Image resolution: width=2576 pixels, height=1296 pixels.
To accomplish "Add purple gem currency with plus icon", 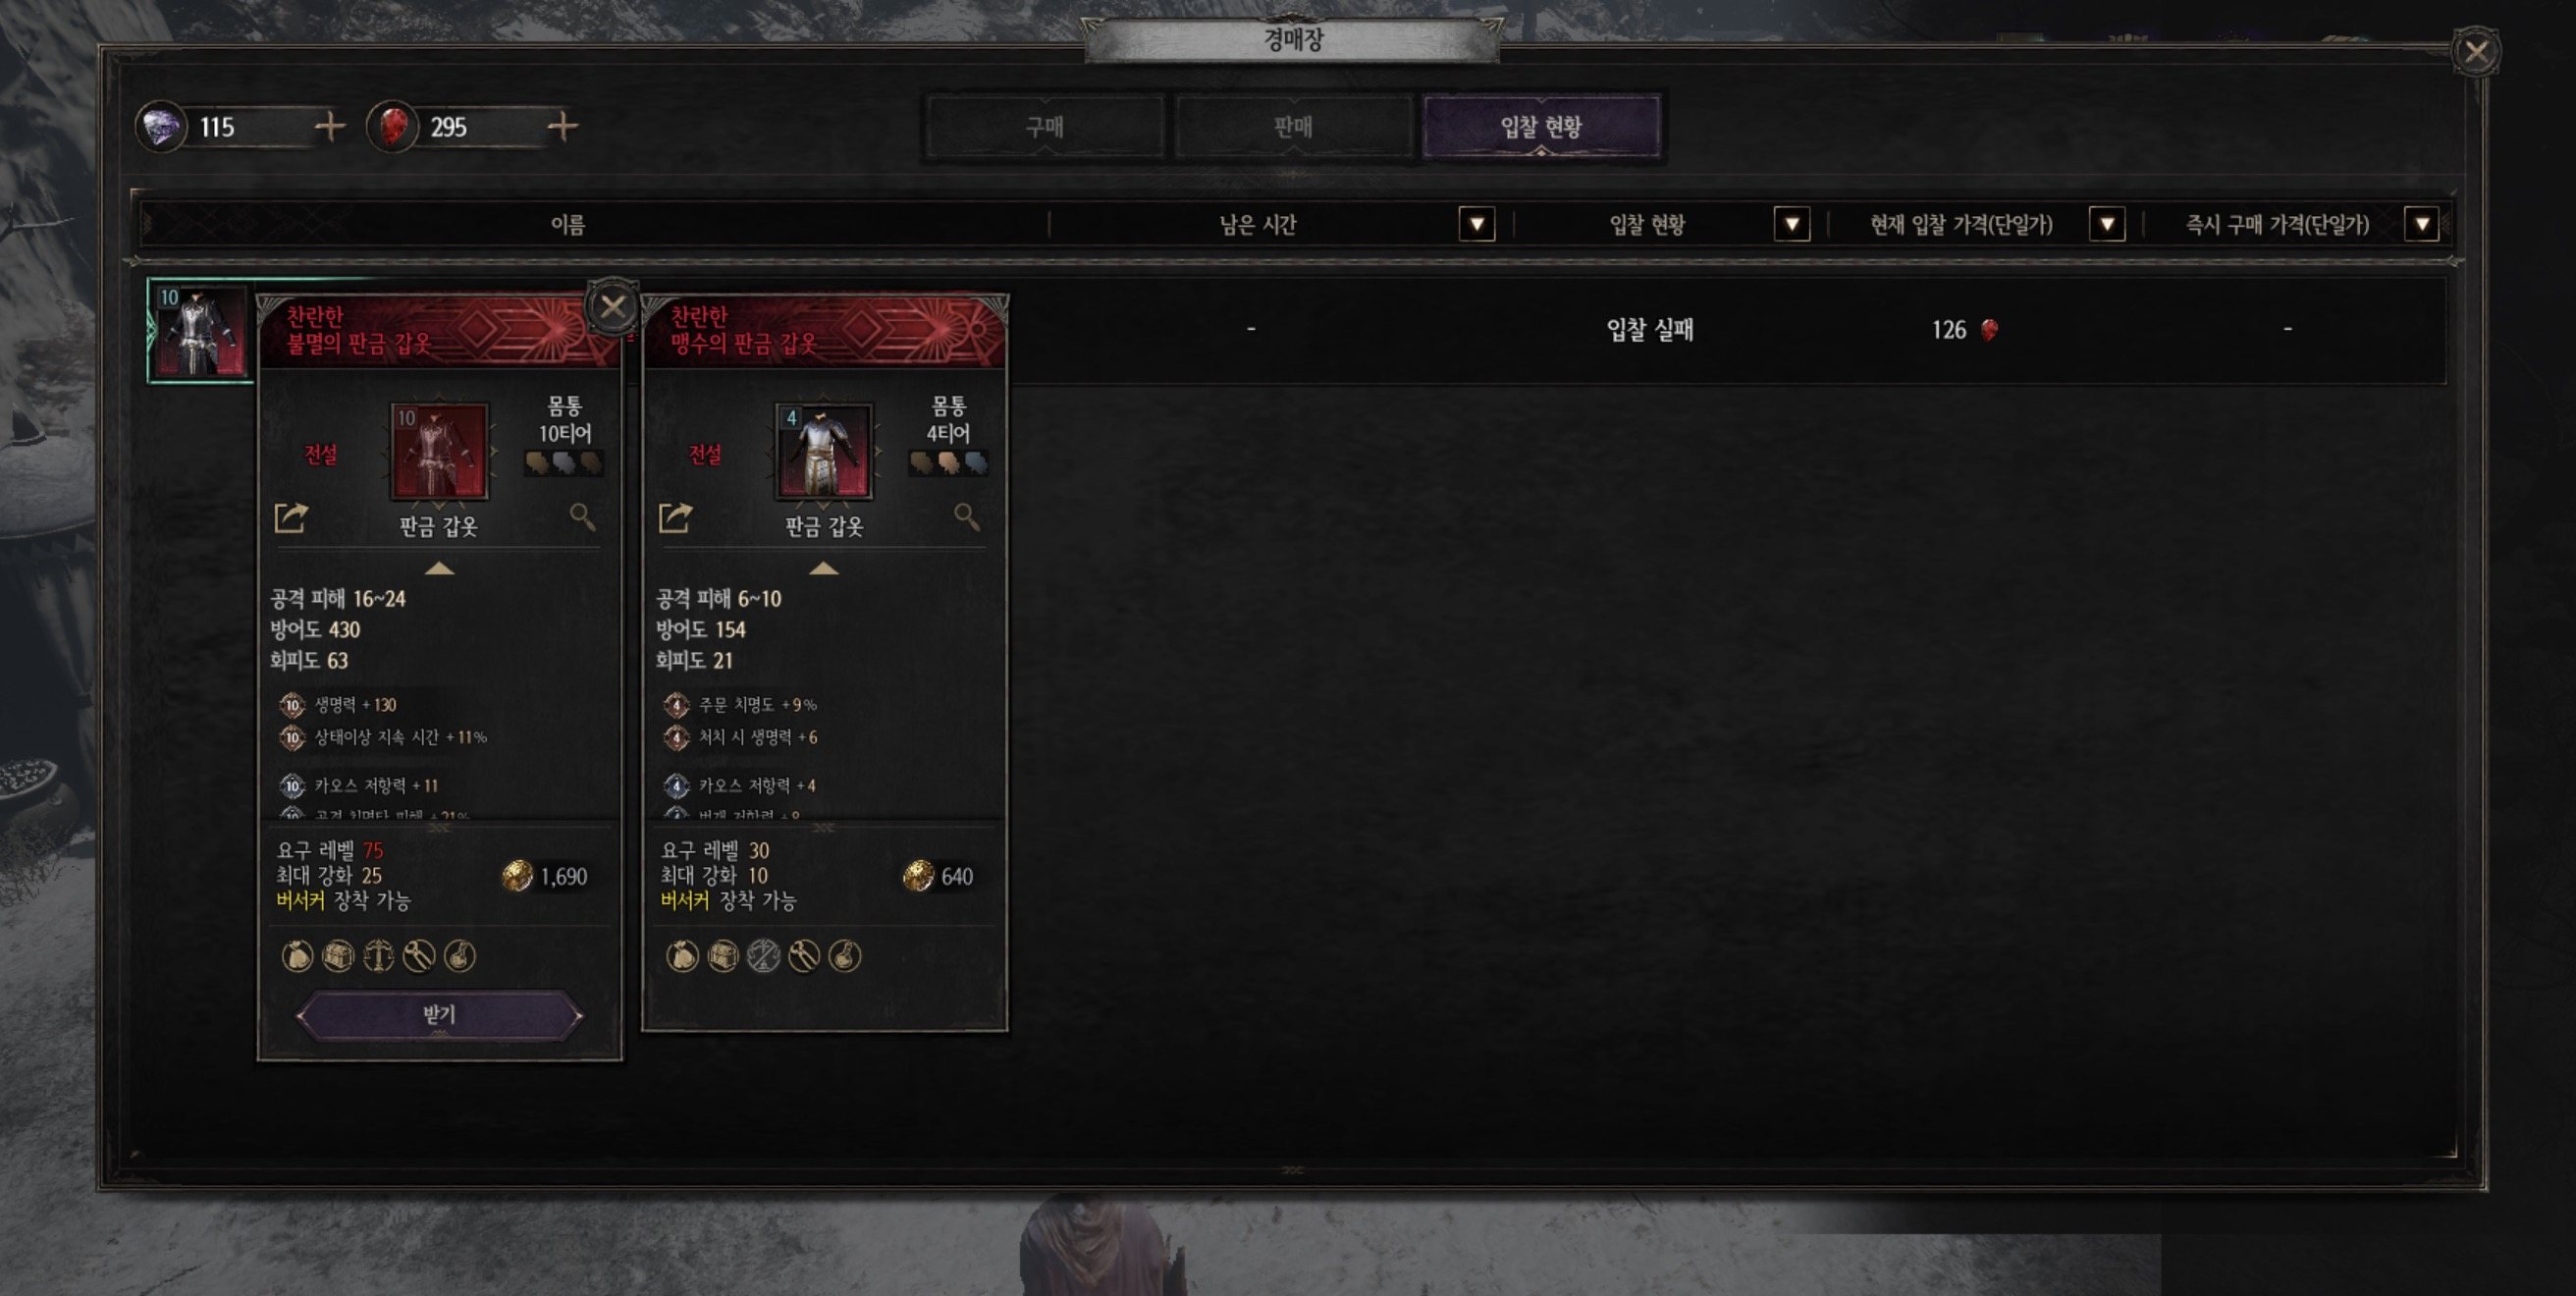I will pyautogui.click(x=330, y=127).
